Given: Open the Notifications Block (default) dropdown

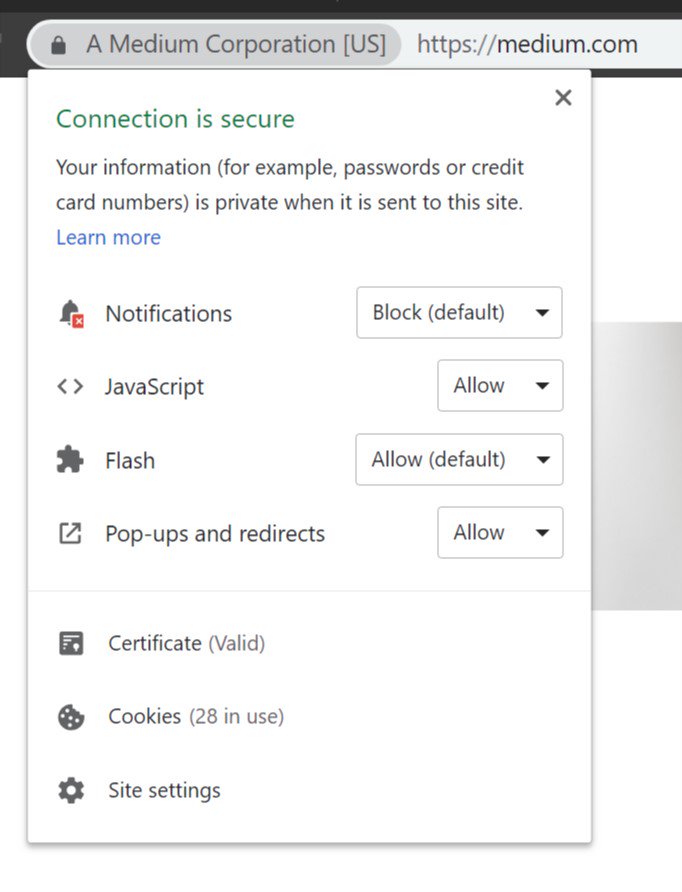Looking at the screenshot, I should 459,312.
